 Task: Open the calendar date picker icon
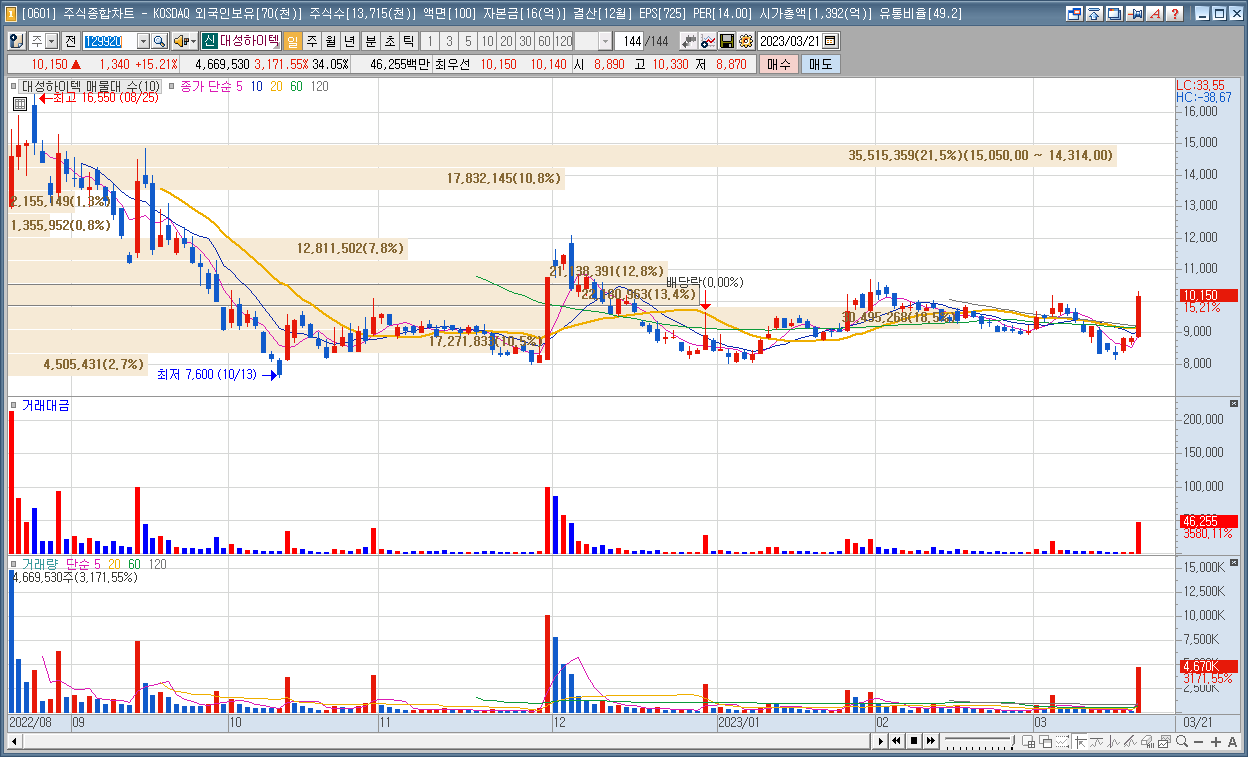830,41
